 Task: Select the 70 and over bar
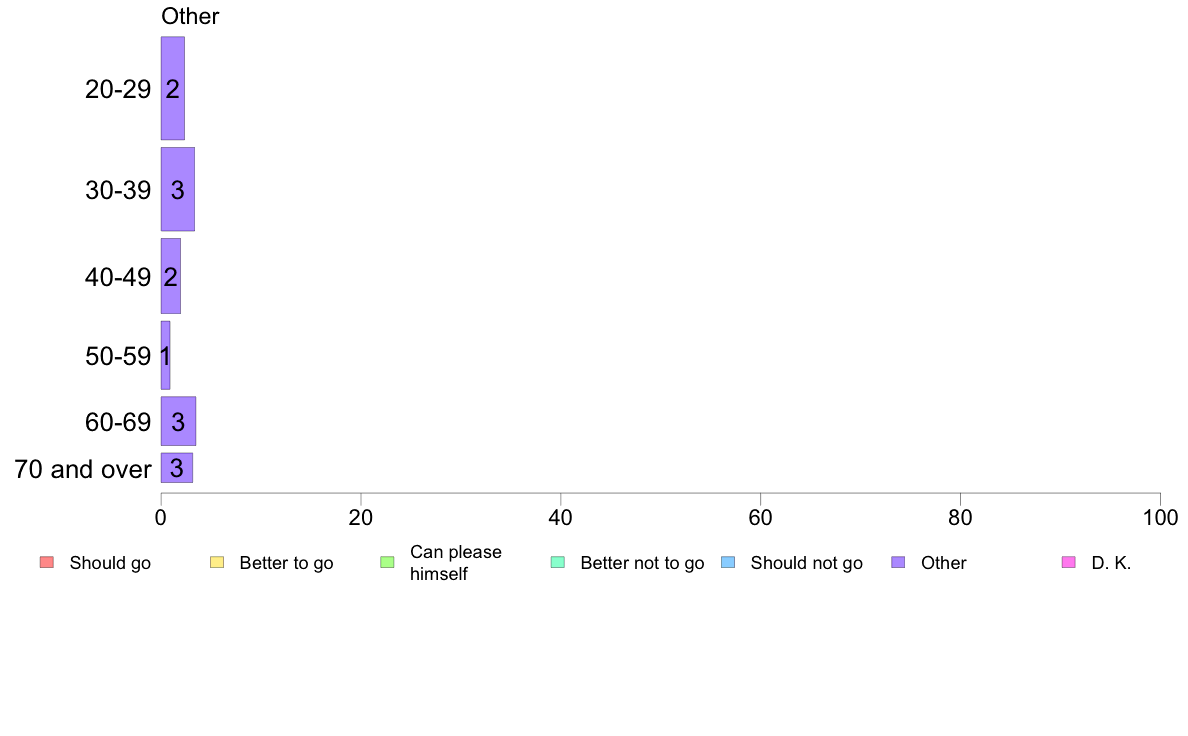pos(177,468)
